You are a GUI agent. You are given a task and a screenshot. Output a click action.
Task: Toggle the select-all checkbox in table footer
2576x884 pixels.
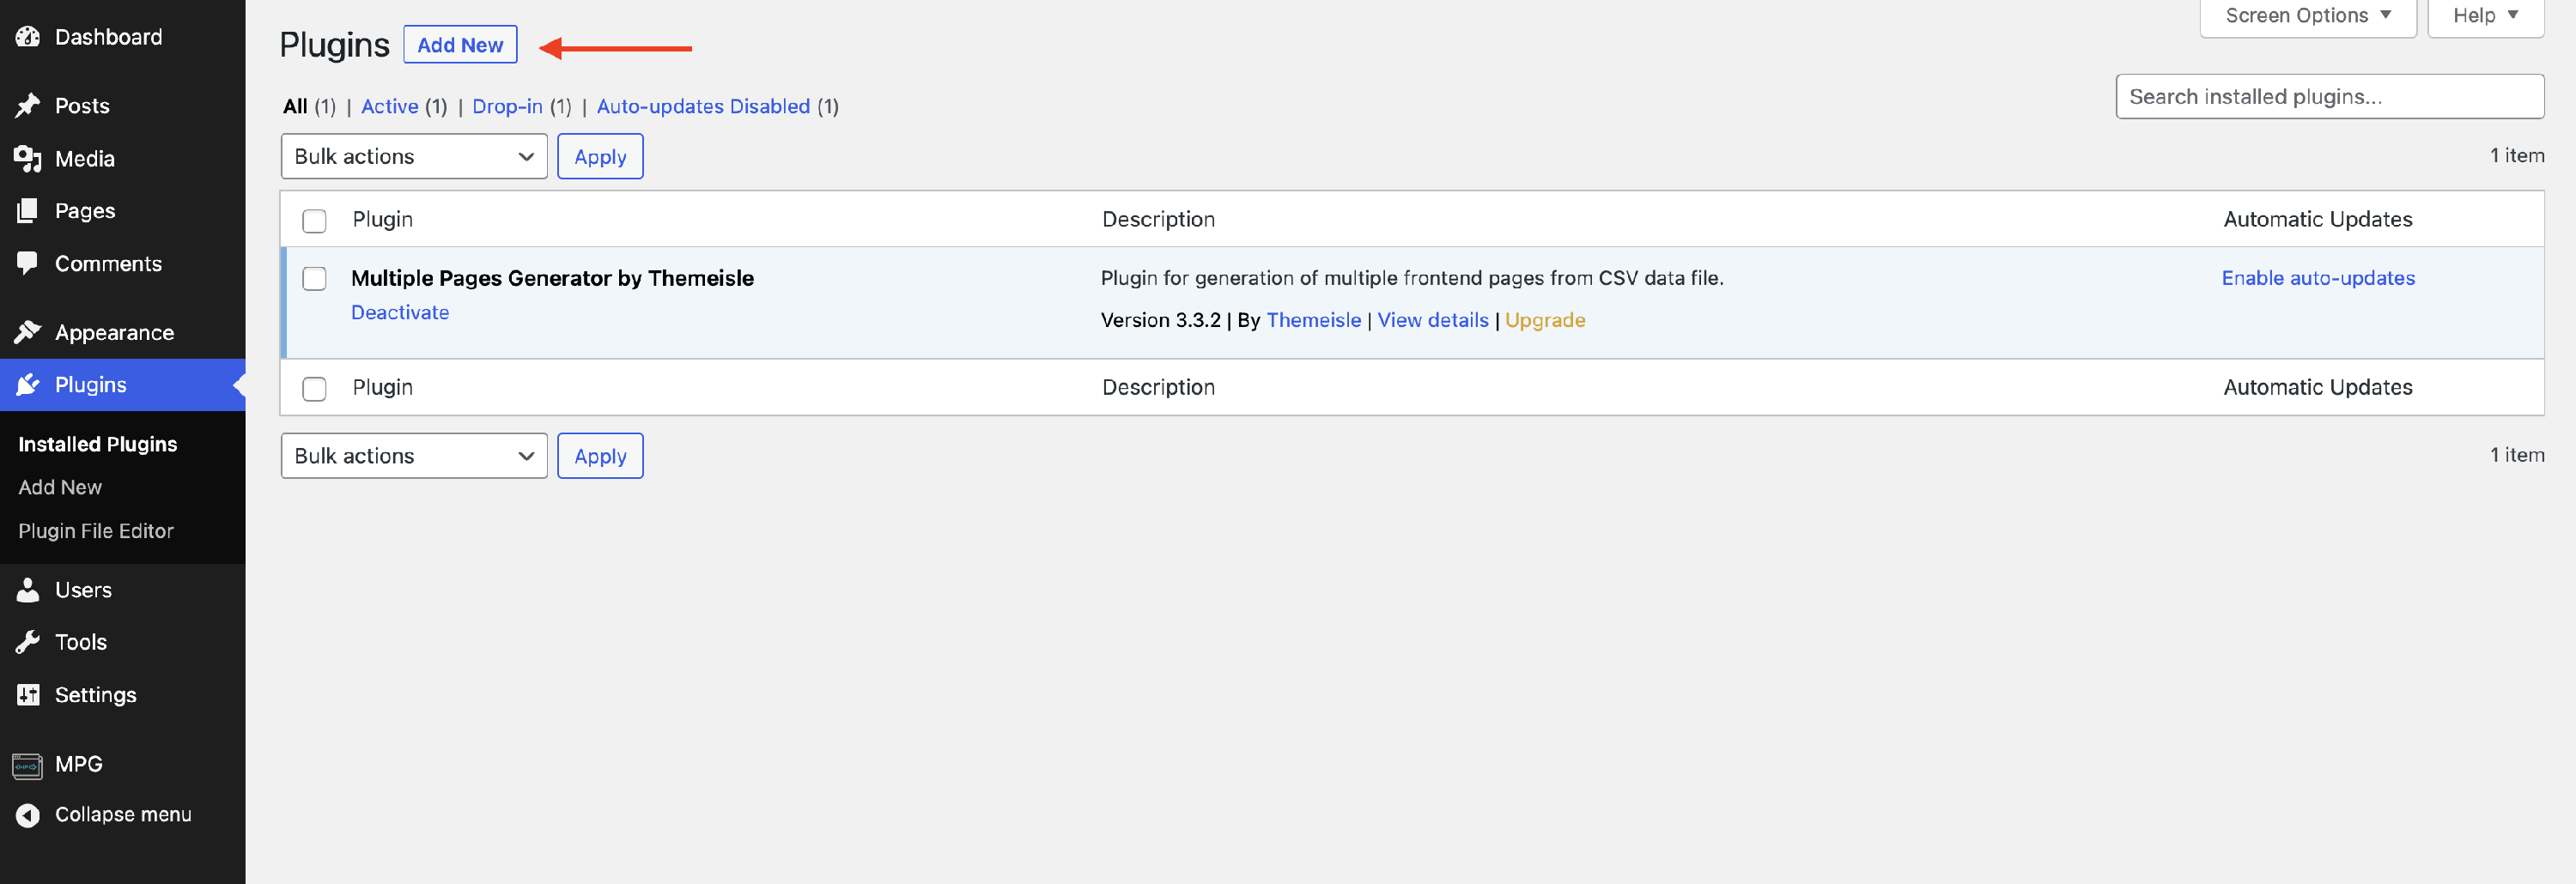pyautogui.click(x=314, y=388)
